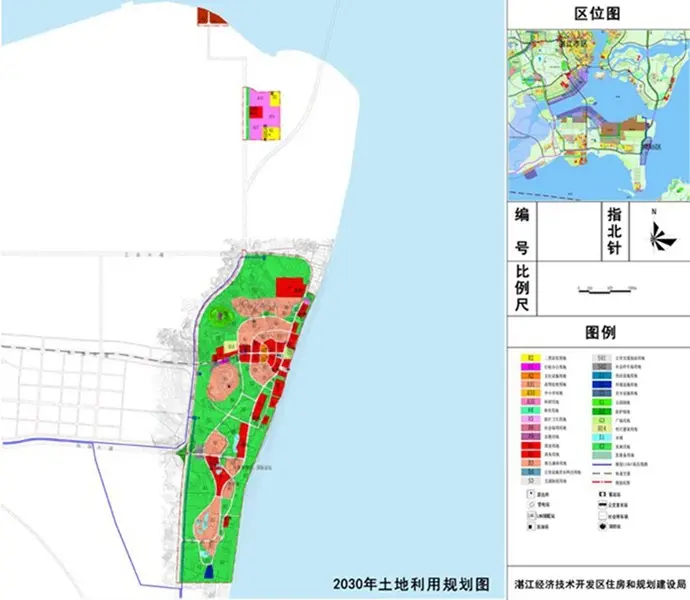The width and height of the screenshot is (690, 600).
Task: Pick the purple A9 legend swatch
Action: pos(531,436)
